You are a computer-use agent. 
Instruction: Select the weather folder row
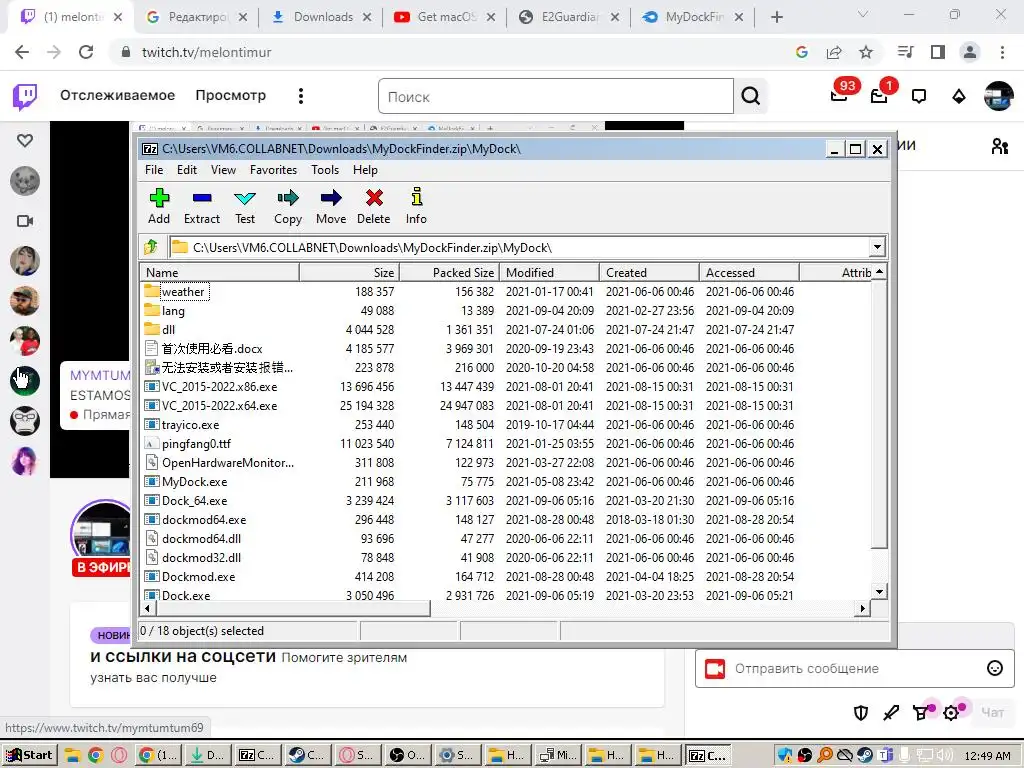506,291
